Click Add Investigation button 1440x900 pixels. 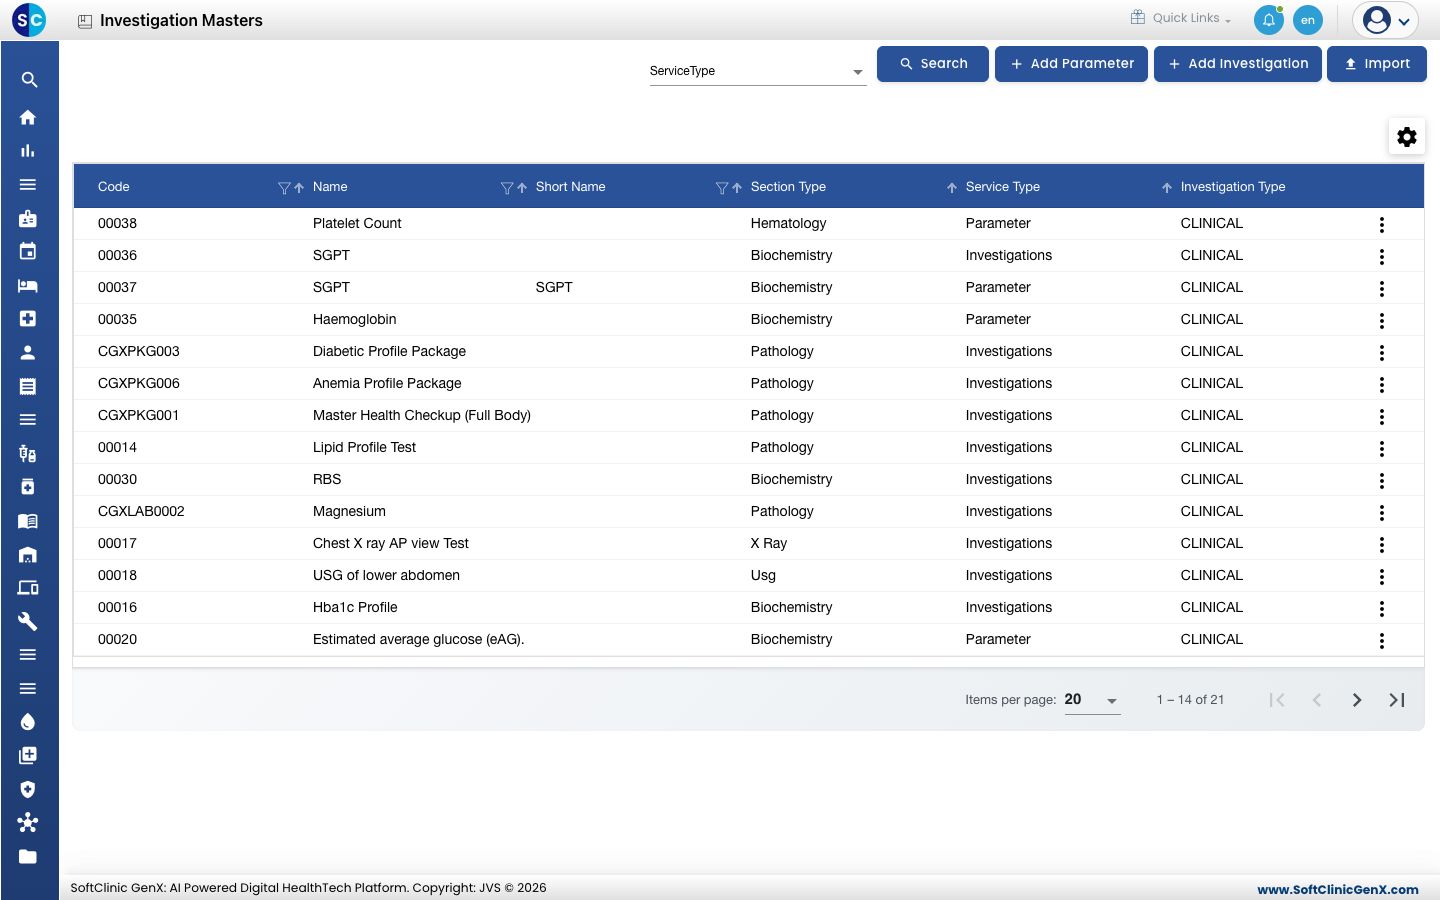1238,64
